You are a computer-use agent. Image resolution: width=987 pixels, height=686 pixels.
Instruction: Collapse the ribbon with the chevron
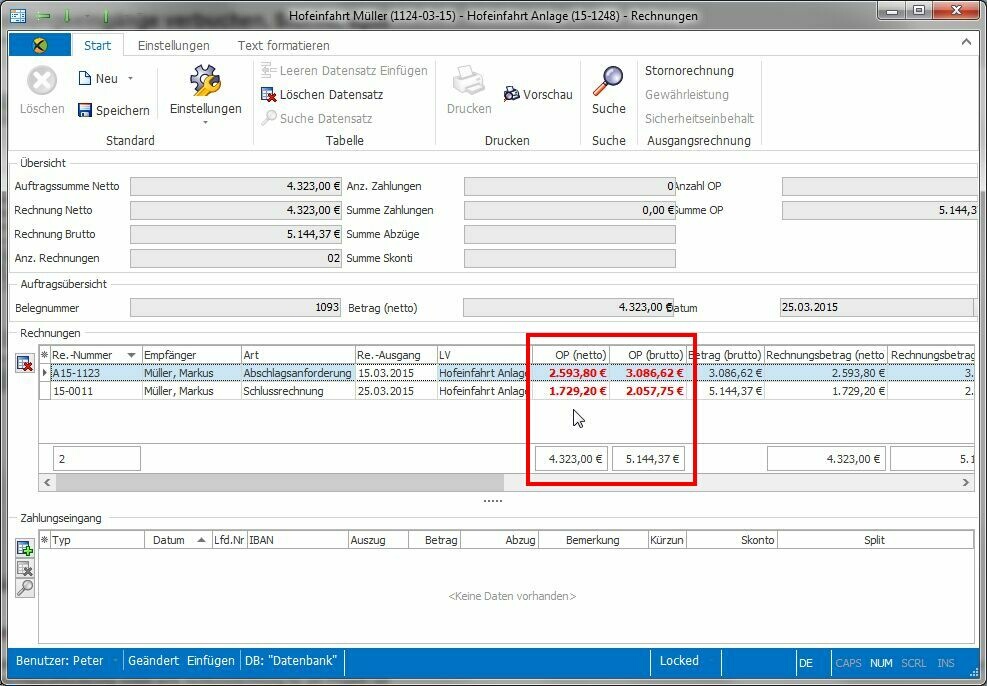(966, 42)
